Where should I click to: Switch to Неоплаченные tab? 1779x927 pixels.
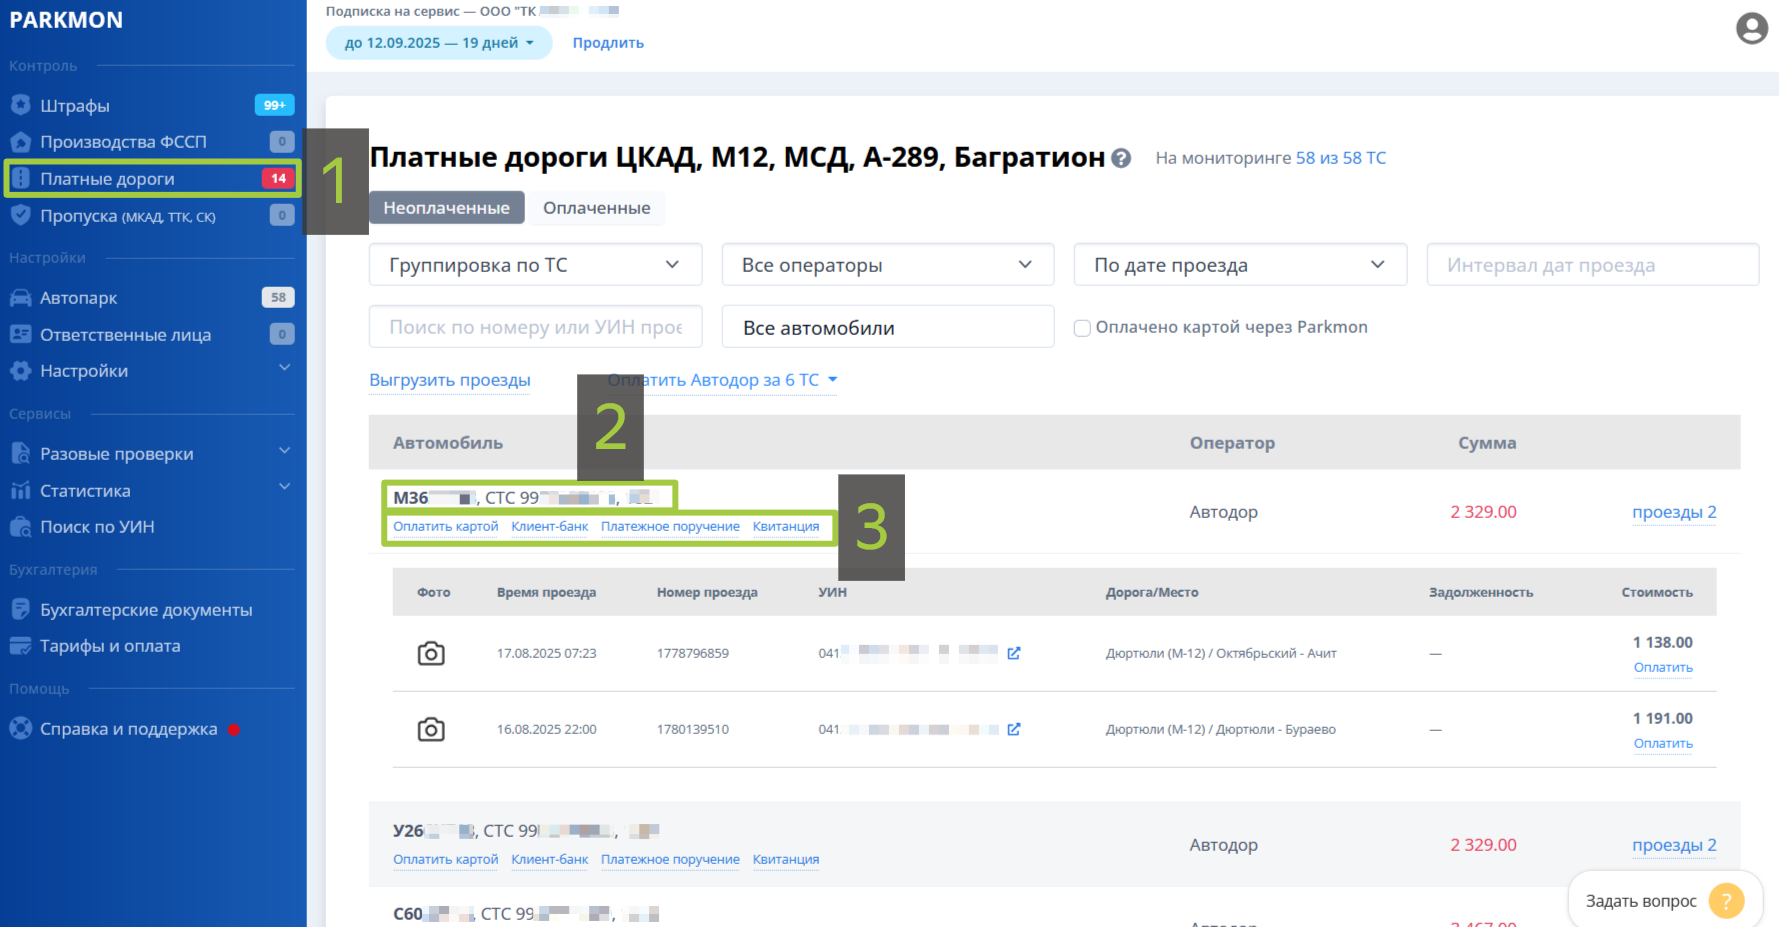pyautogui.click(x=447, y=208)
